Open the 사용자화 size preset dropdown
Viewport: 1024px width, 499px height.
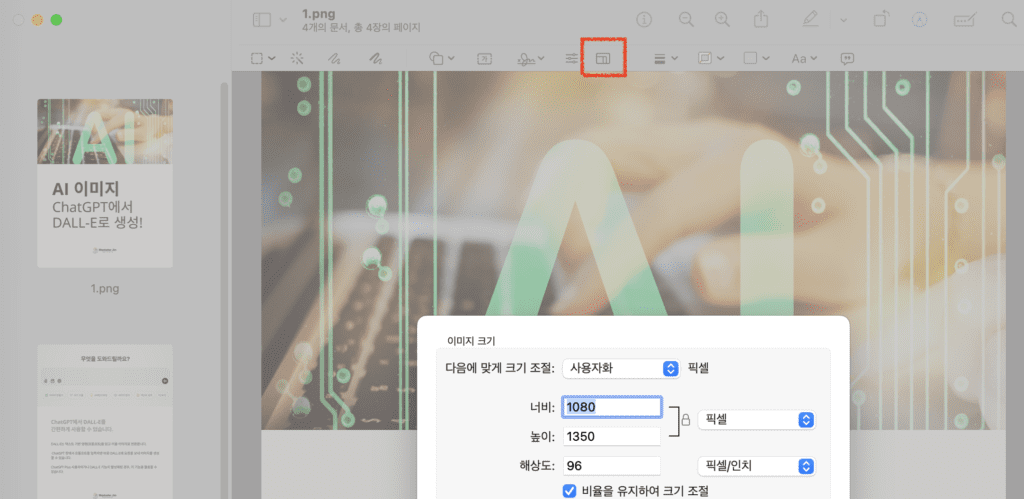621,368
